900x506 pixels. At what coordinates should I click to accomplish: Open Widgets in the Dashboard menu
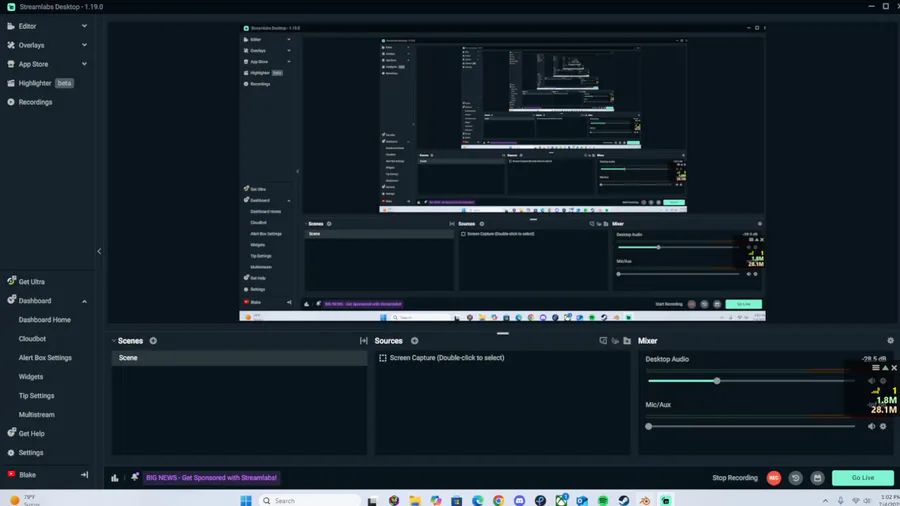[x=31, y=376]
